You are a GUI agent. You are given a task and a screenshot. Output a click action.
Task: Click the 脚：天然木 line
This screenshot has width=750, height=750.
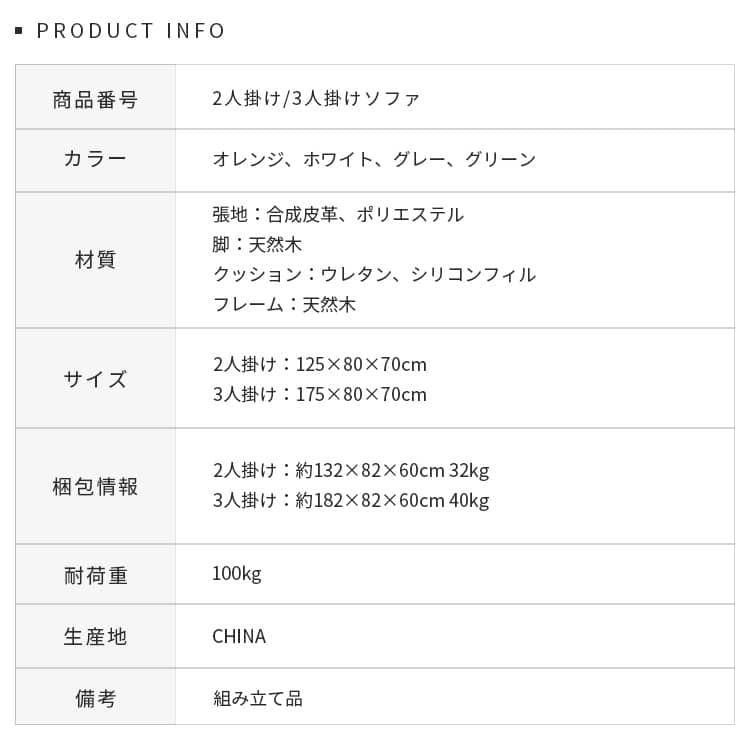(x=257, y=245)
